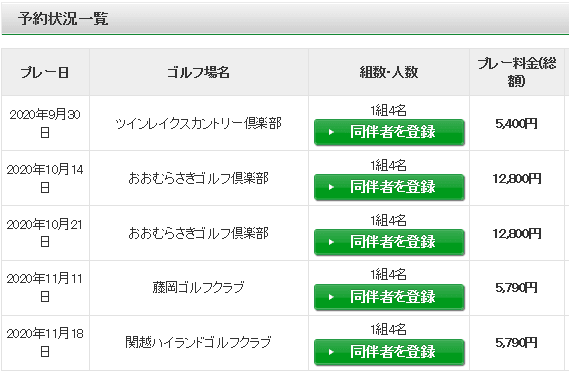569x374 pixels.
Task: Click the プレー日 column header
Action: coord(45,72)
